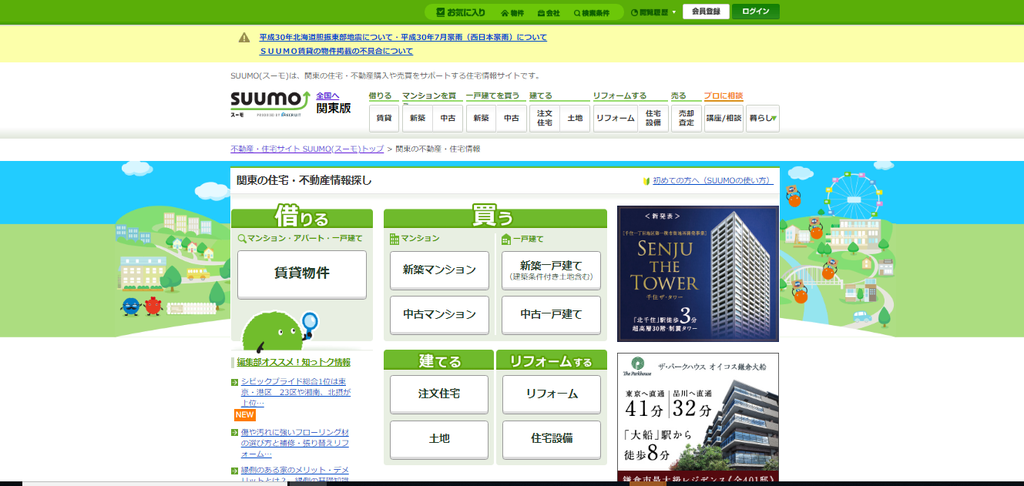The width and height of the screenshot is (1024, 486).
Task: Open 編集部オススメ！知っトク情報 heading link
Action: pyautogui.click(x=293, y=362)
